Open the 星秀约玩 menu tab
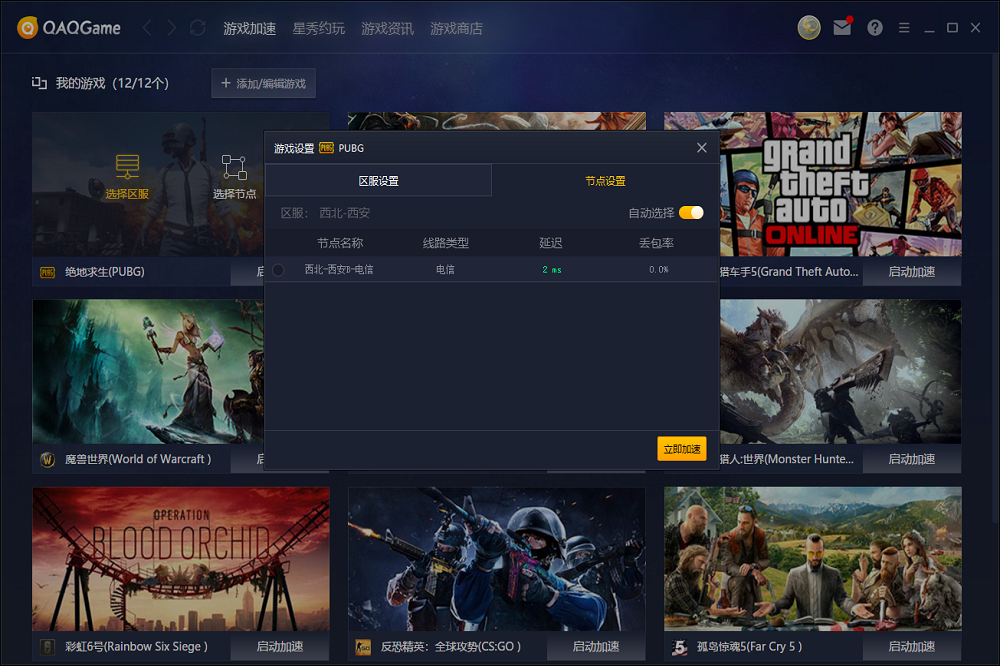 (x=318, y=28)
